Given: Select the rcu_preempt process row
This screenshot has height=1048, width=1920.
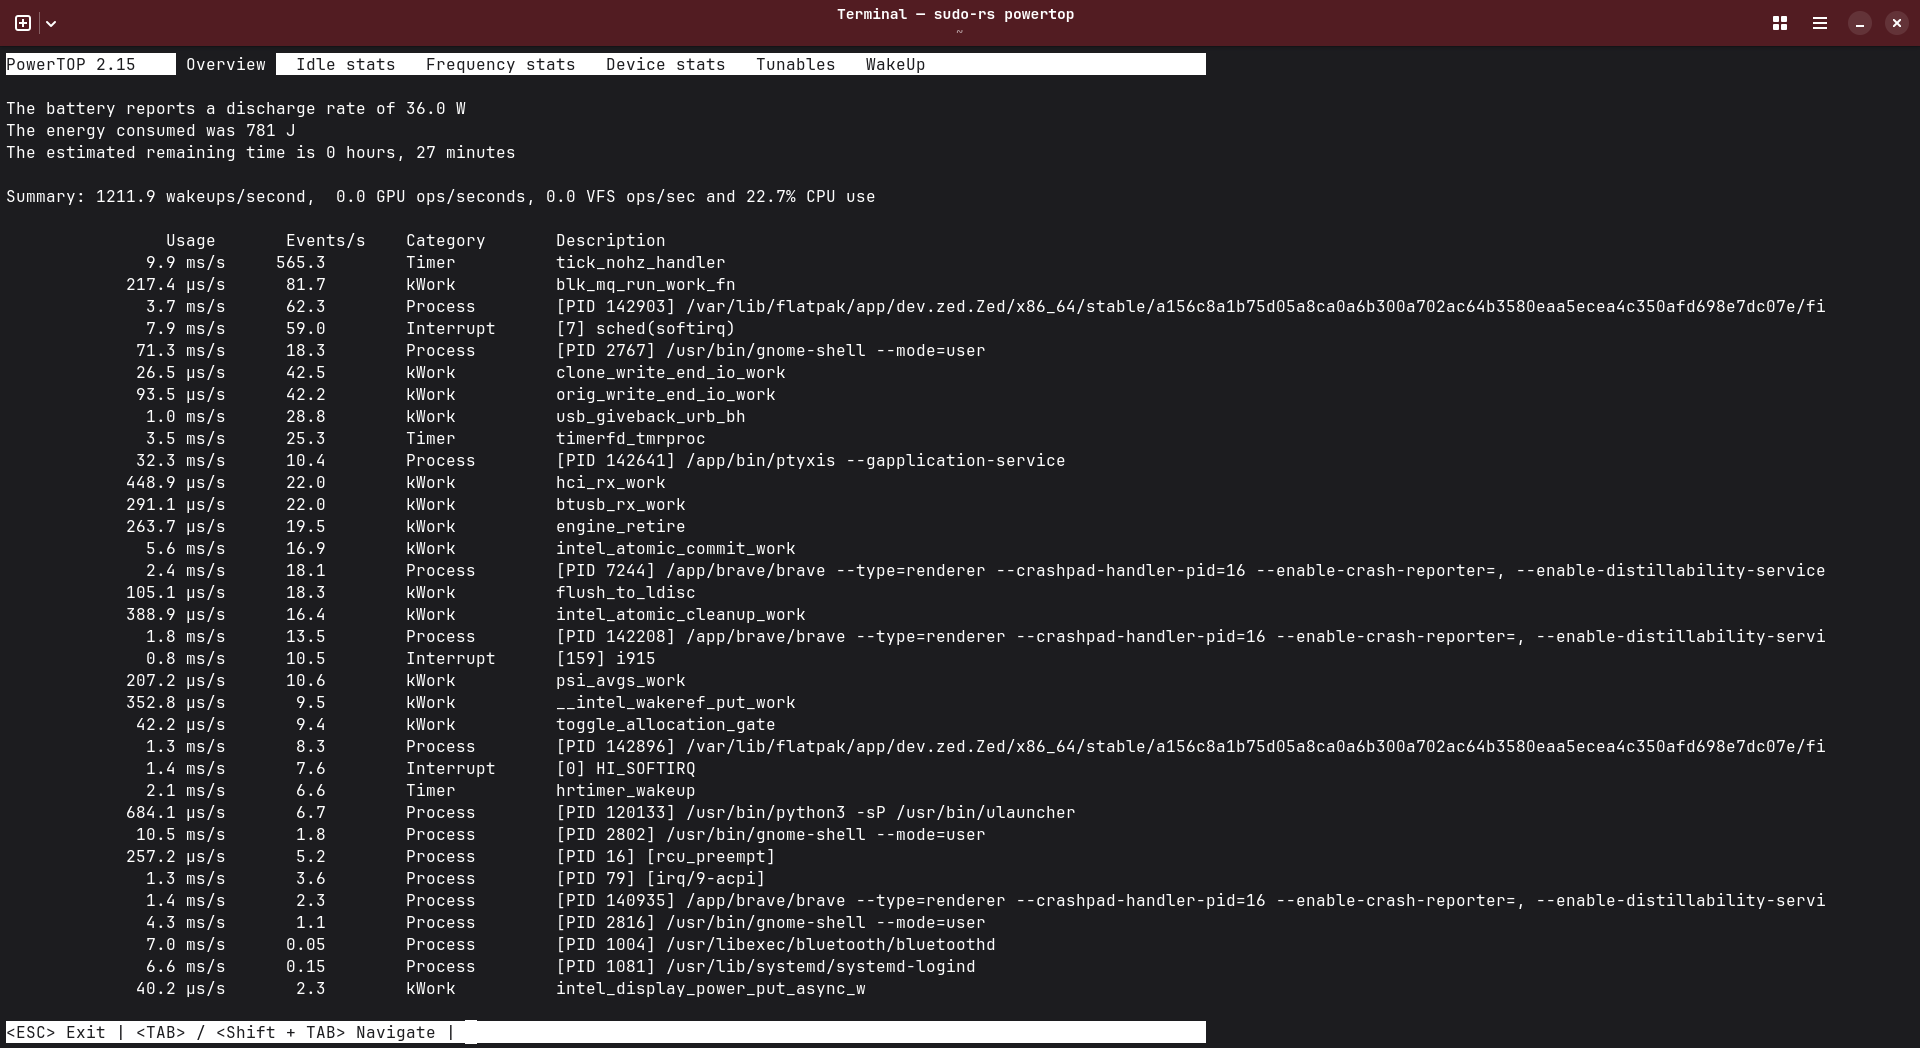Looking at the screenshot, I should click(x=451, y=856).
